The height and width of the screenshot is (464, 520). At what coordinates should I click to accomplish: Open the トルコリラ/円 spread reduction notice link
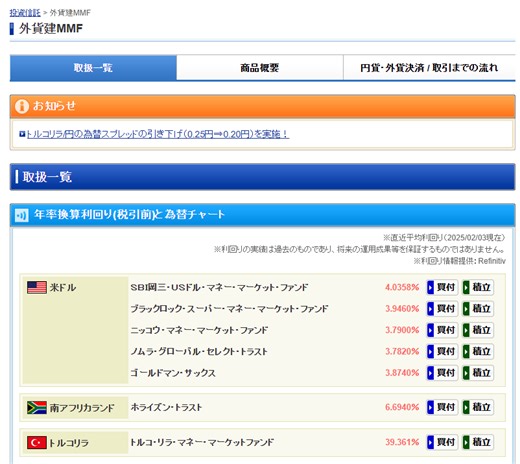click(x=157, y=134)
